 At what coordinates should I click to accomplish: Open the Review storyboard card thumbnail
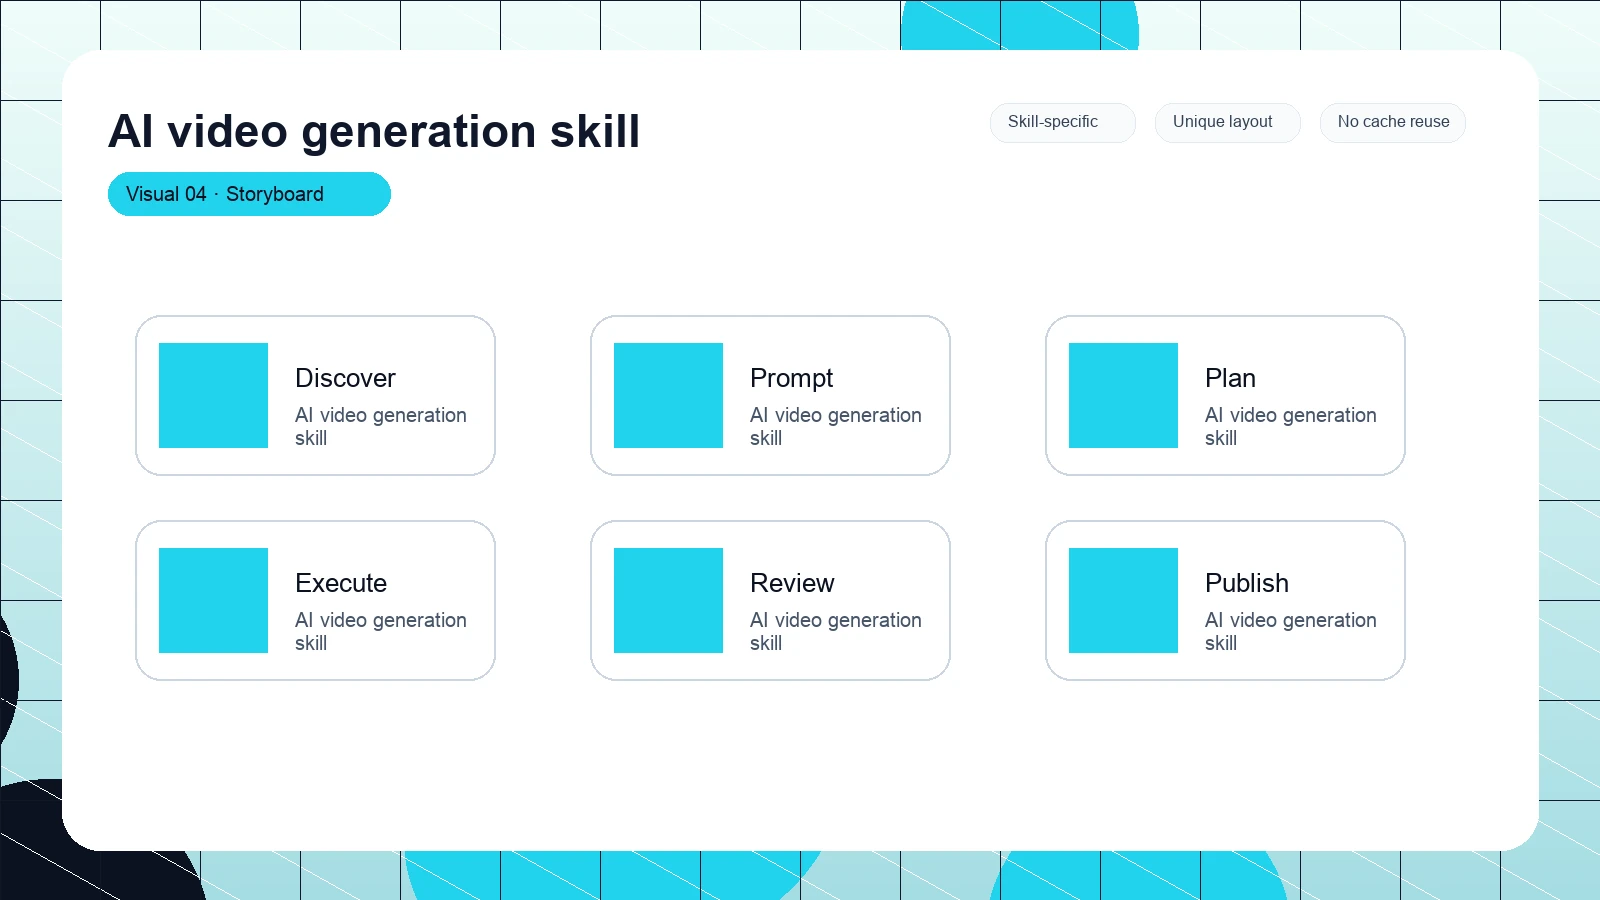(x=668, y=600)
